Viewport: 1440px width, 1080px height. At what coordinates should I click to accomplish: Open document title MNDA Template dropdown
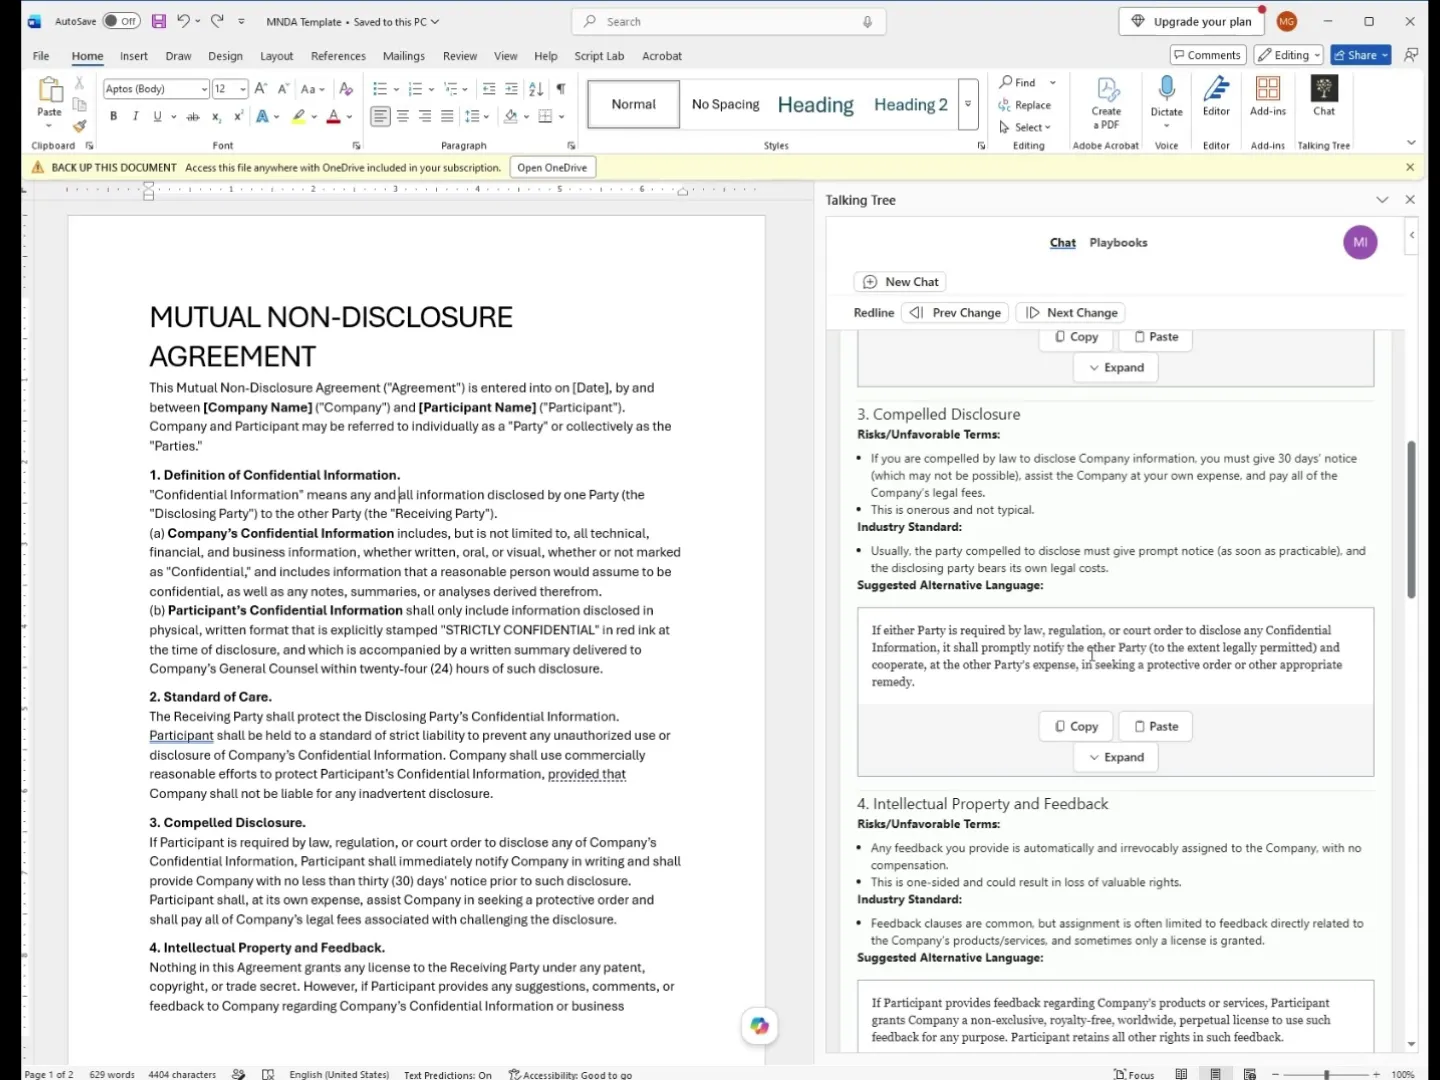point(352,21)
